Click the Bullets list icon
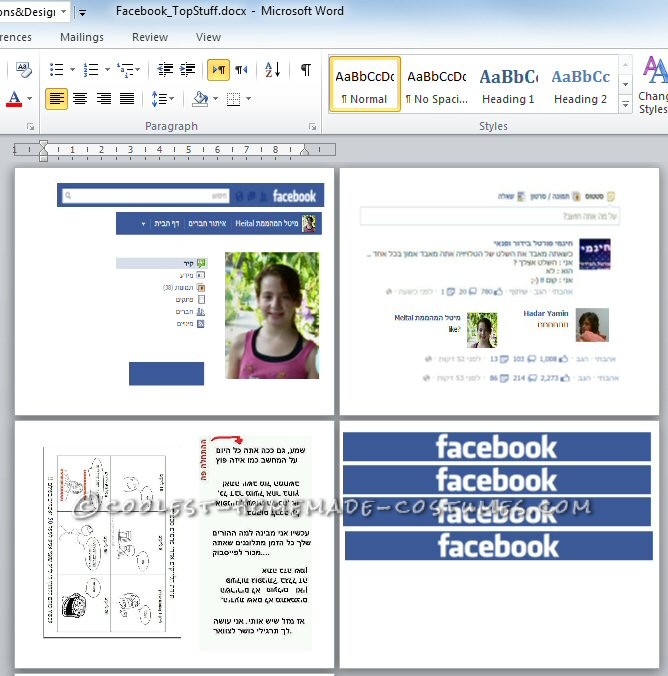668x676 pixels. 56,69
